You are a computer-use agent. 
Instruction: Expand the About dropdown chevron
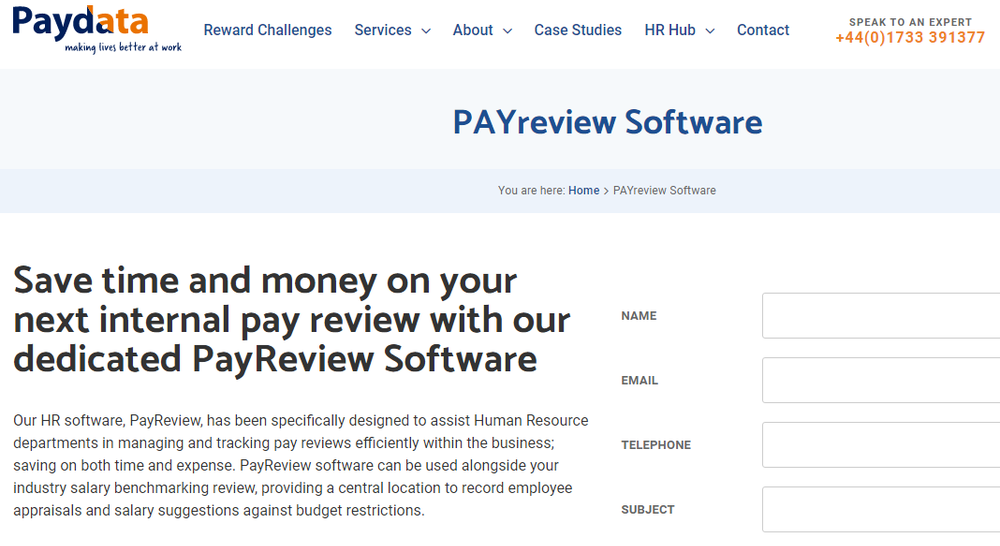[508, 31]
